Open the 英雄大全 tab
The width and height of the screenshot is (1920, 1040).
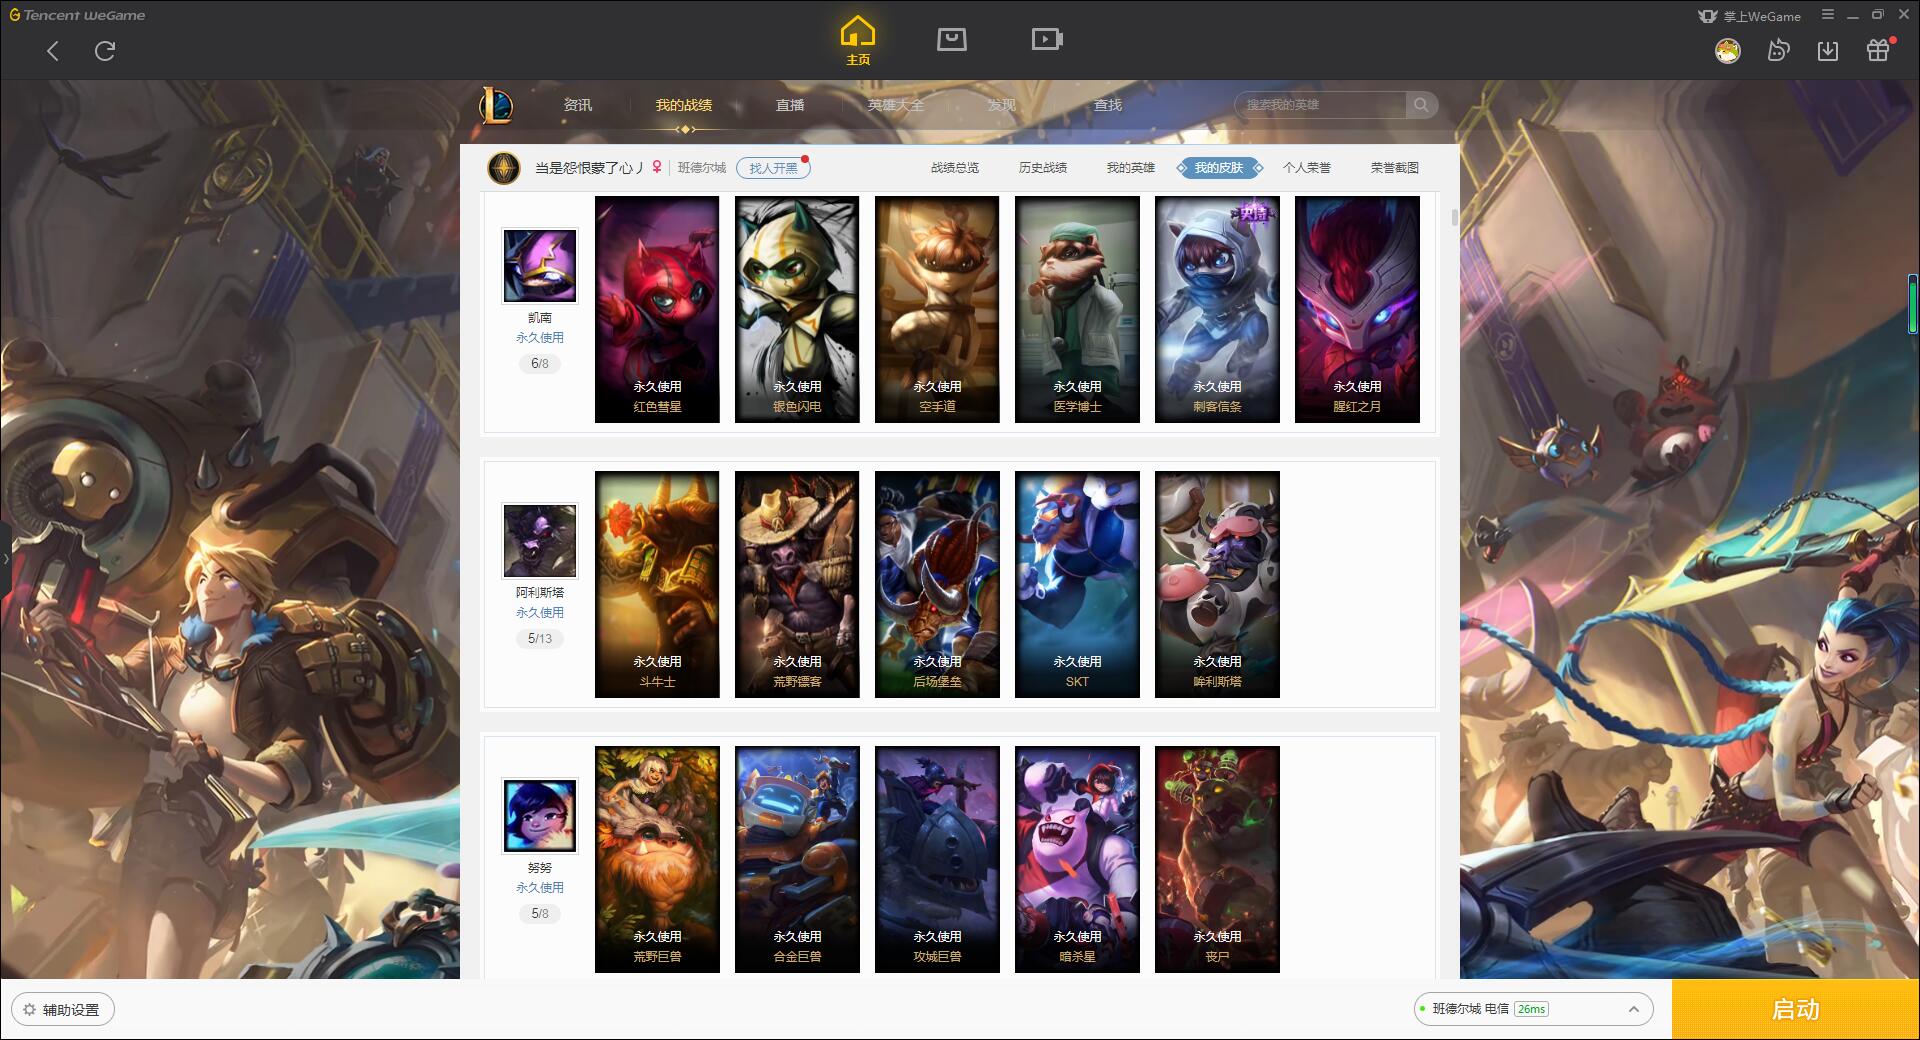point(896,105)
